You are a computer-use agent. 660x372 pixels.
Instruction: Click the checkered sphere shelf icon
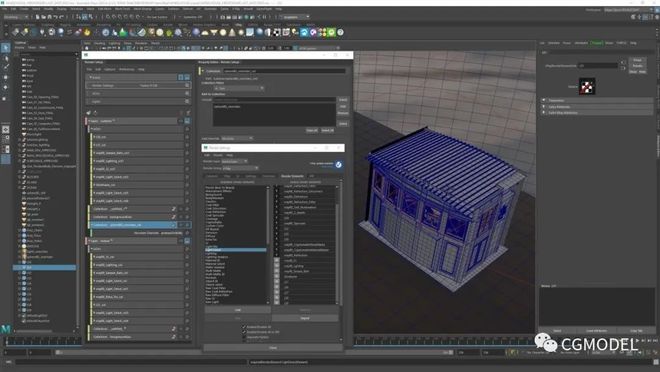[x=277, y=32]
